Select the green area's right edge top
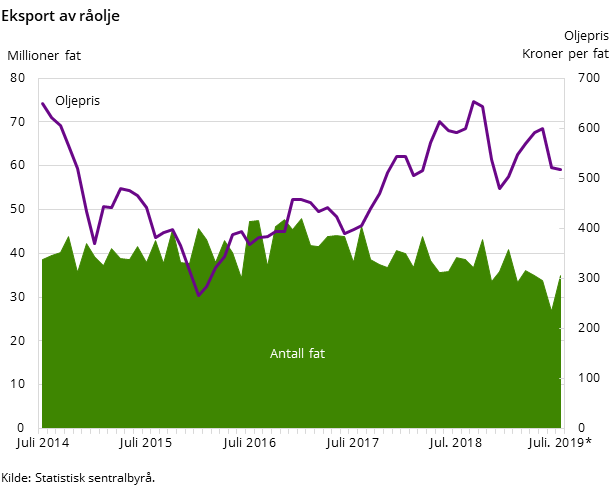This screenshot has height=487, width=610. pyautogui.click(x=561, y=275)
